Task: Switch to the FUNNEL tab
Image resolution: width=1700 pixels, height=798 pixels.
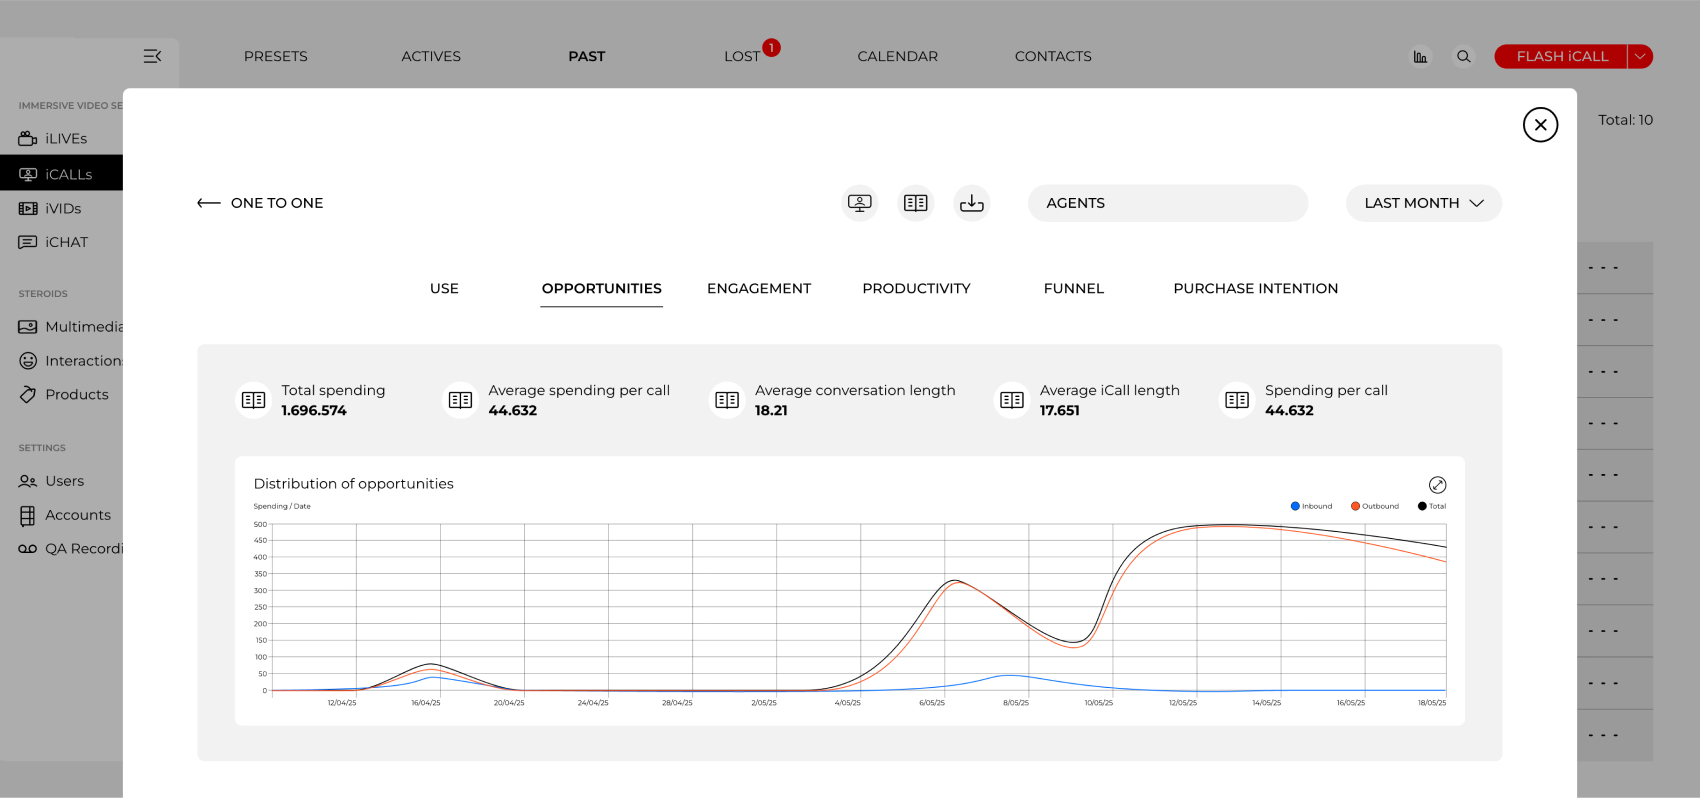Action: click(1073, 289)
